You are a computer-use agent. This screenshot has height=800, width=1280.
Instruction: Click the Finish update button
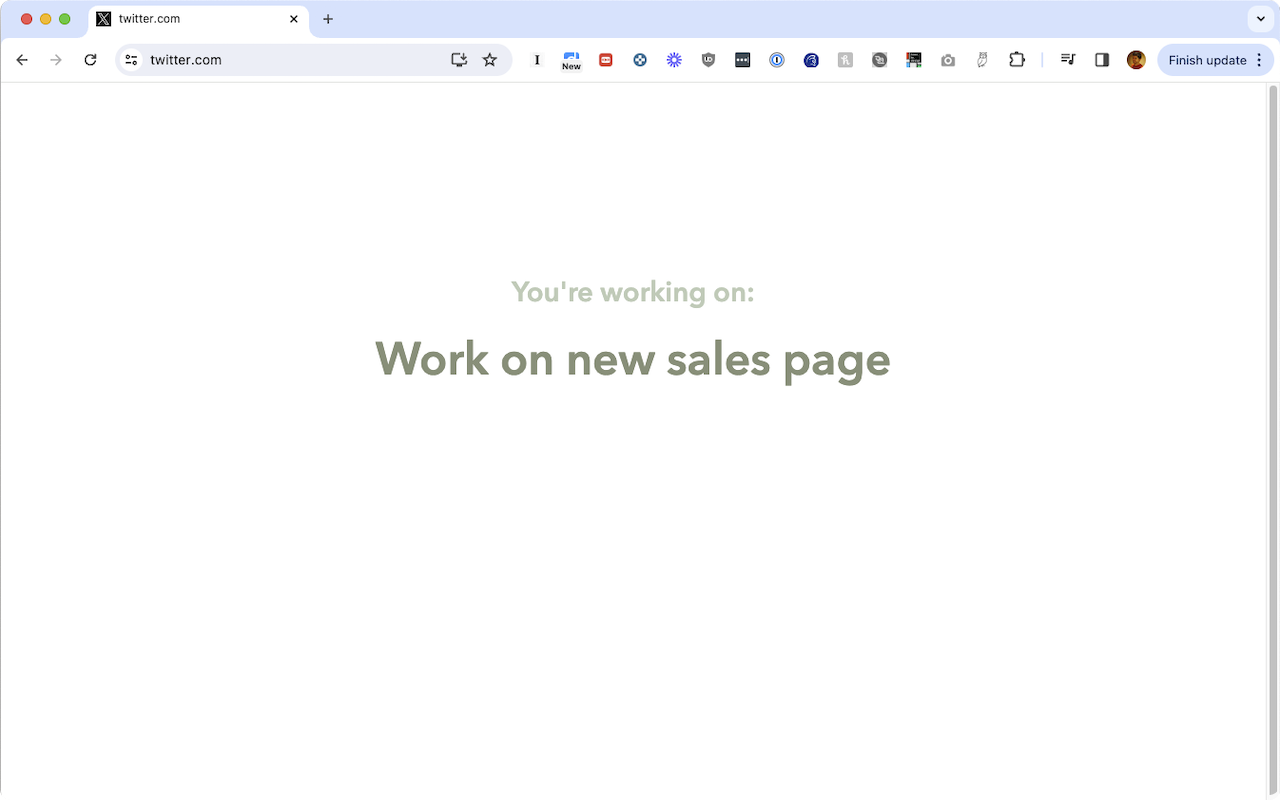(x=1208, y=60)
